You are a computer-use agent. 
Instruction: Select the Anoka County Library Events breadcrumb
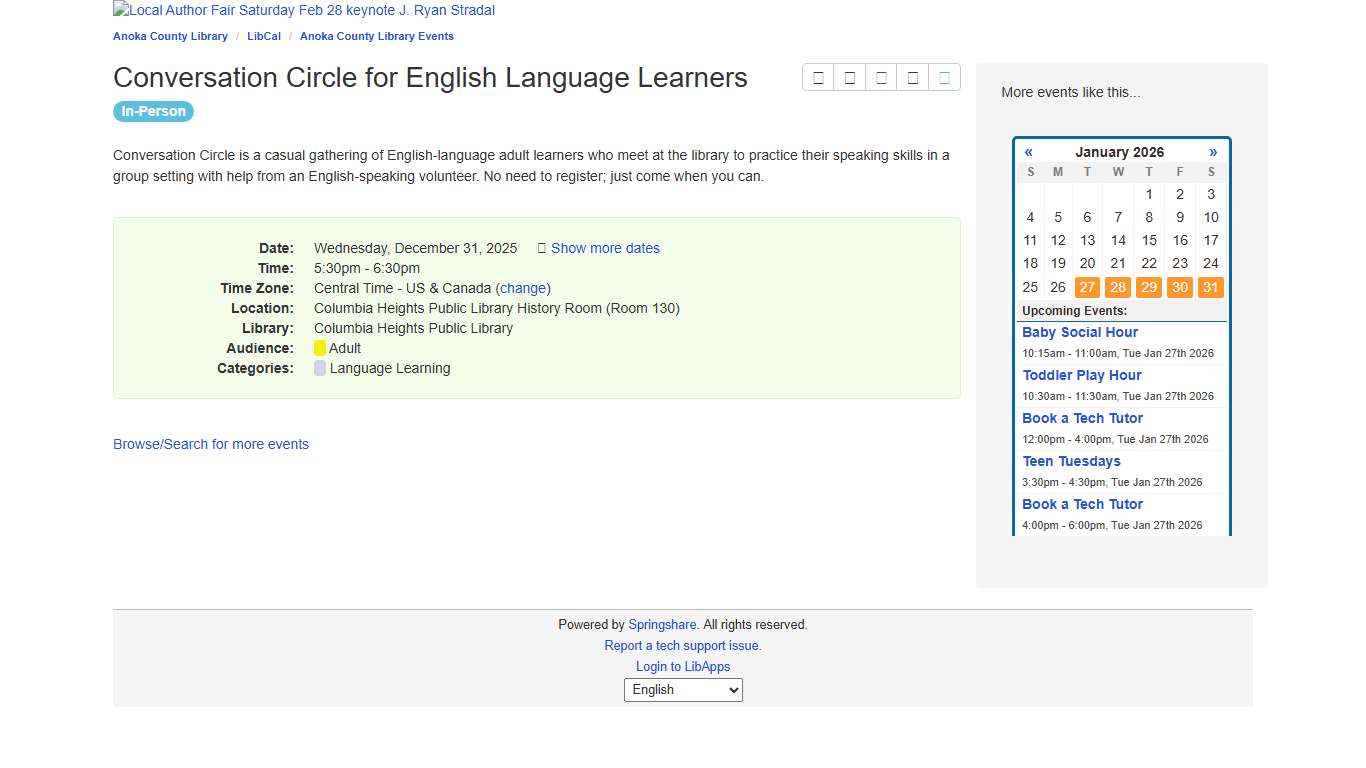point(376,36)
